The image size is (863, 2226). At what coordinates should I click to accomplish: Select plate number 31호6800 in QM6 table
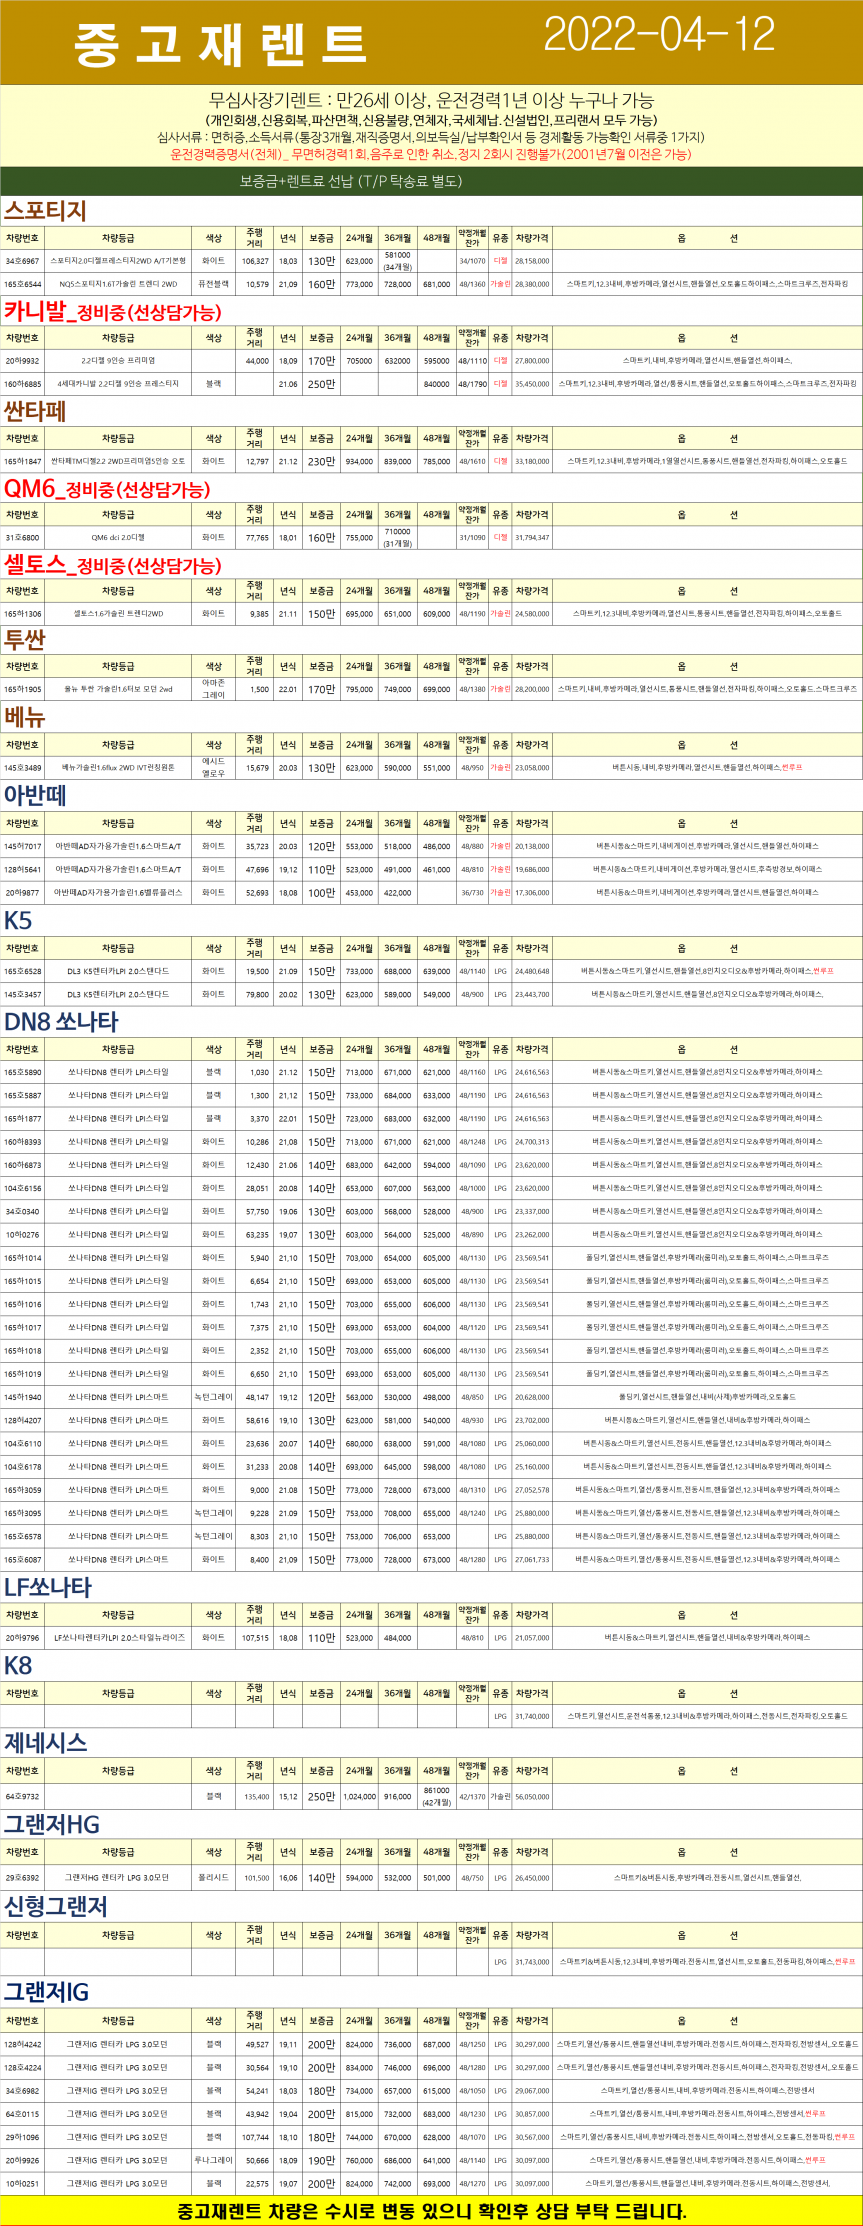pos(22,537)
